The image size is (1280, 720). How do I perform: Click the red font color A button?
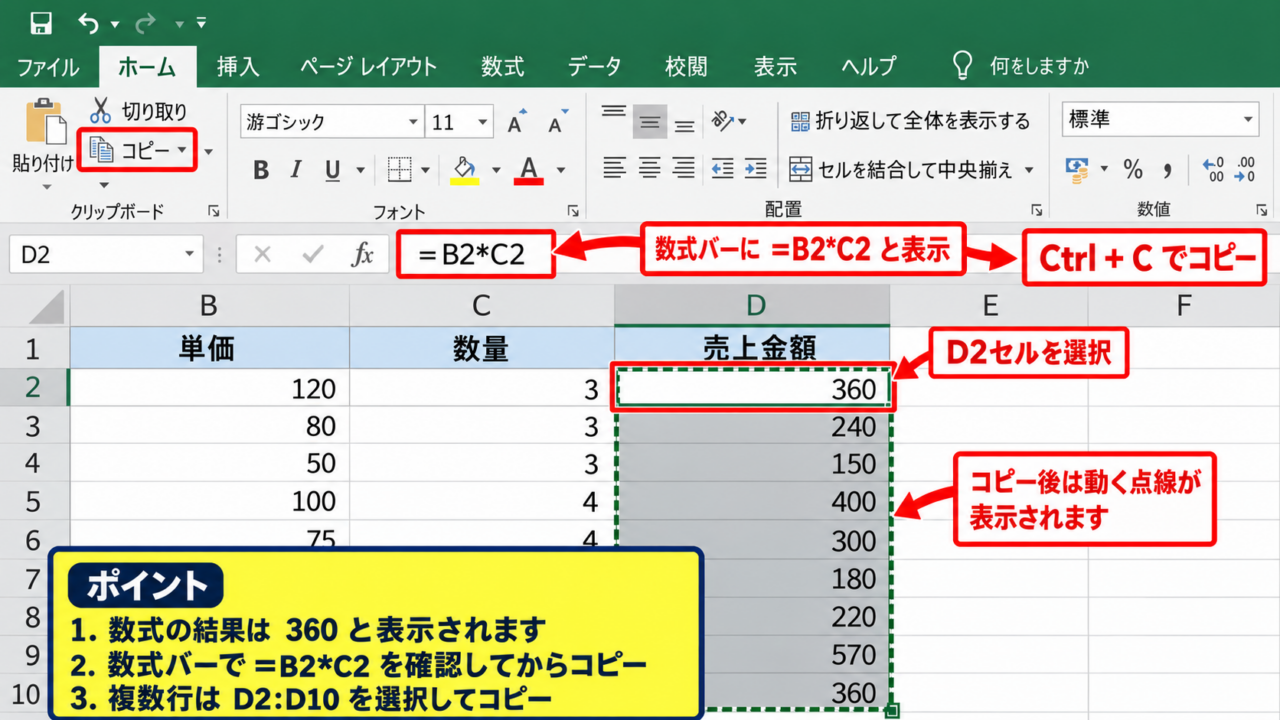[529, 170]
